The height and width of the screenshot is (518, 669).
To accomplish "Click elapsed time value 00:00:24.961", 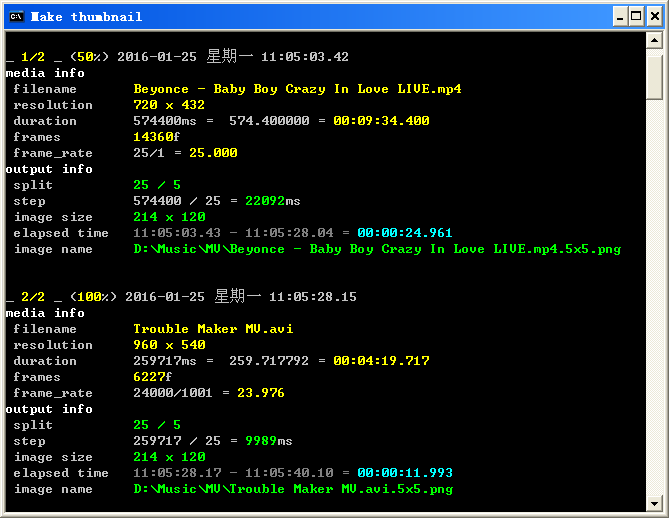I will click(x=405, y=233).
